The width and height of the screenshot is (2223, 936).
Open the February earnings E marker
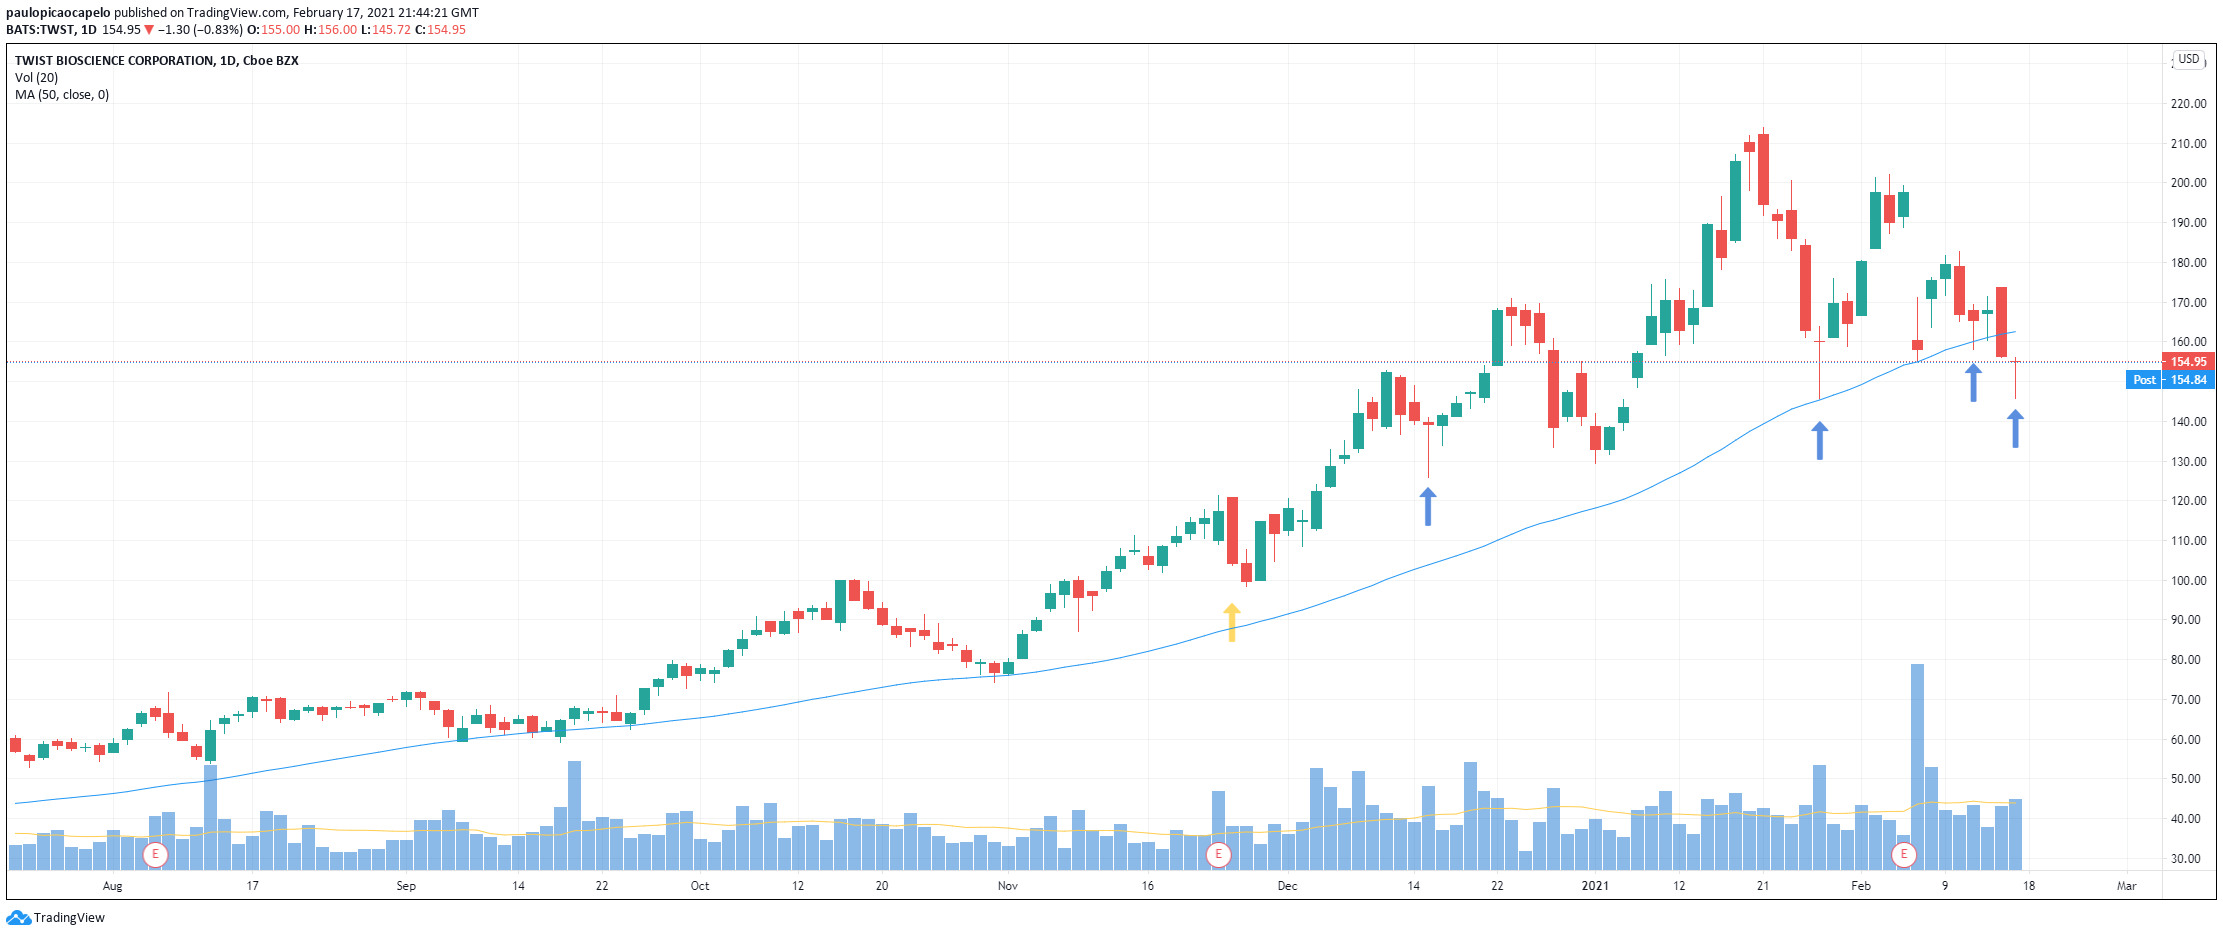[x=1904, y=855]
